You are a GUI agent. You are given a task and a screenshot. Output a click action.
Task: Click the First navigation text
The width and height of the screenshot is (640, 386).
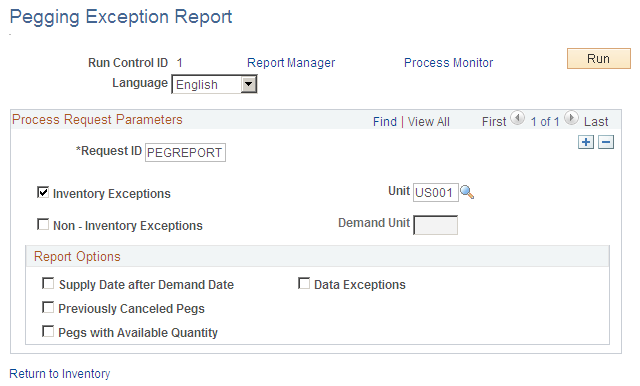494,122
